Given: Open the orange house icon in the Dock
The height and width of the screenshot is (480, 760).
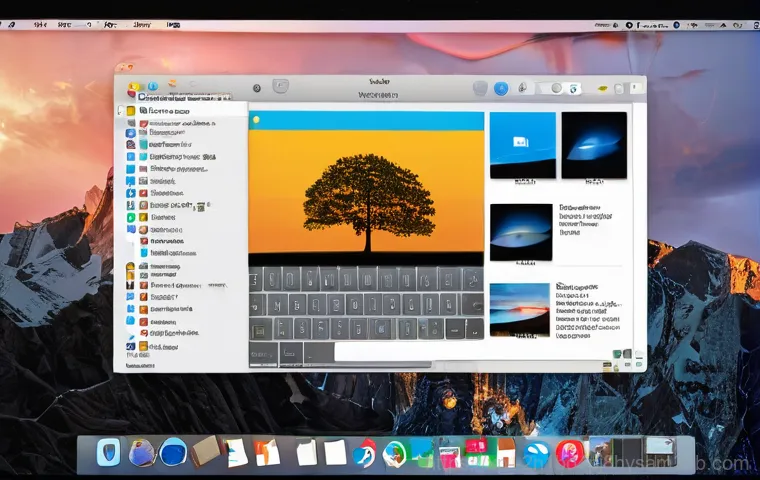Looking at the screenshot, I should pos(506,452).
